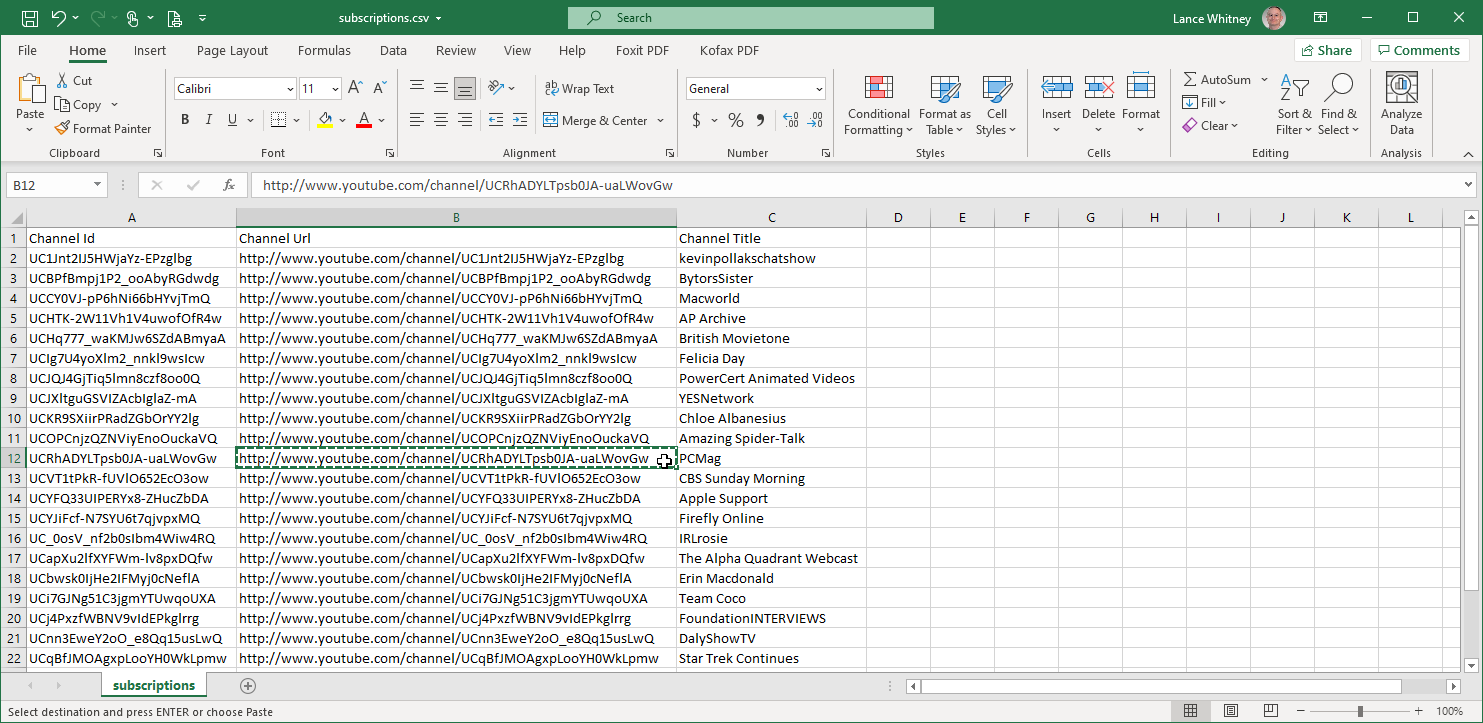Image resolution: width=1483 pixels, height=723 pixels.
Task: Open the File menu
Action: pos(27,51)
